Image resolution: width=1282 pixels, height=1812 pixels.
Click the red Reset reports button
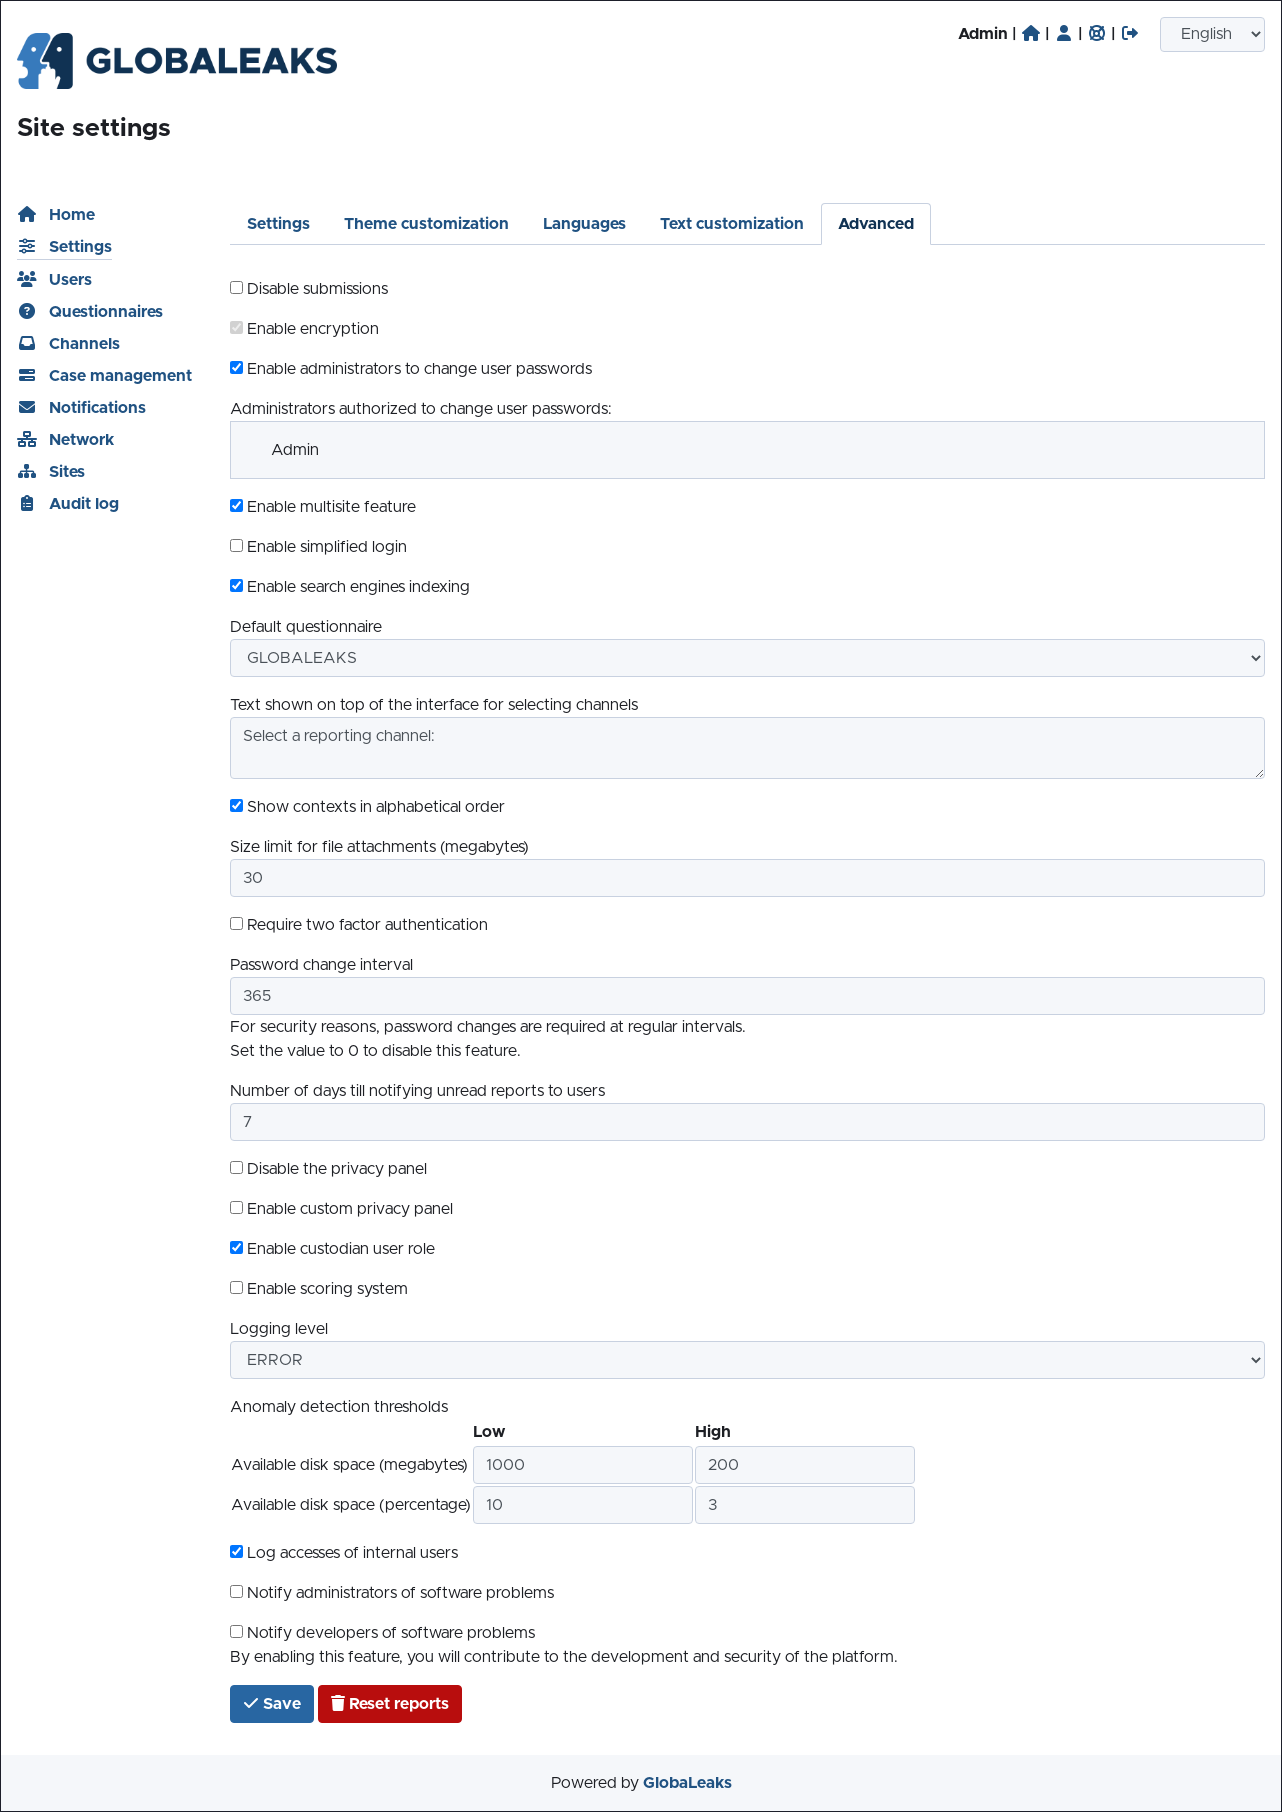point(390,1704)
